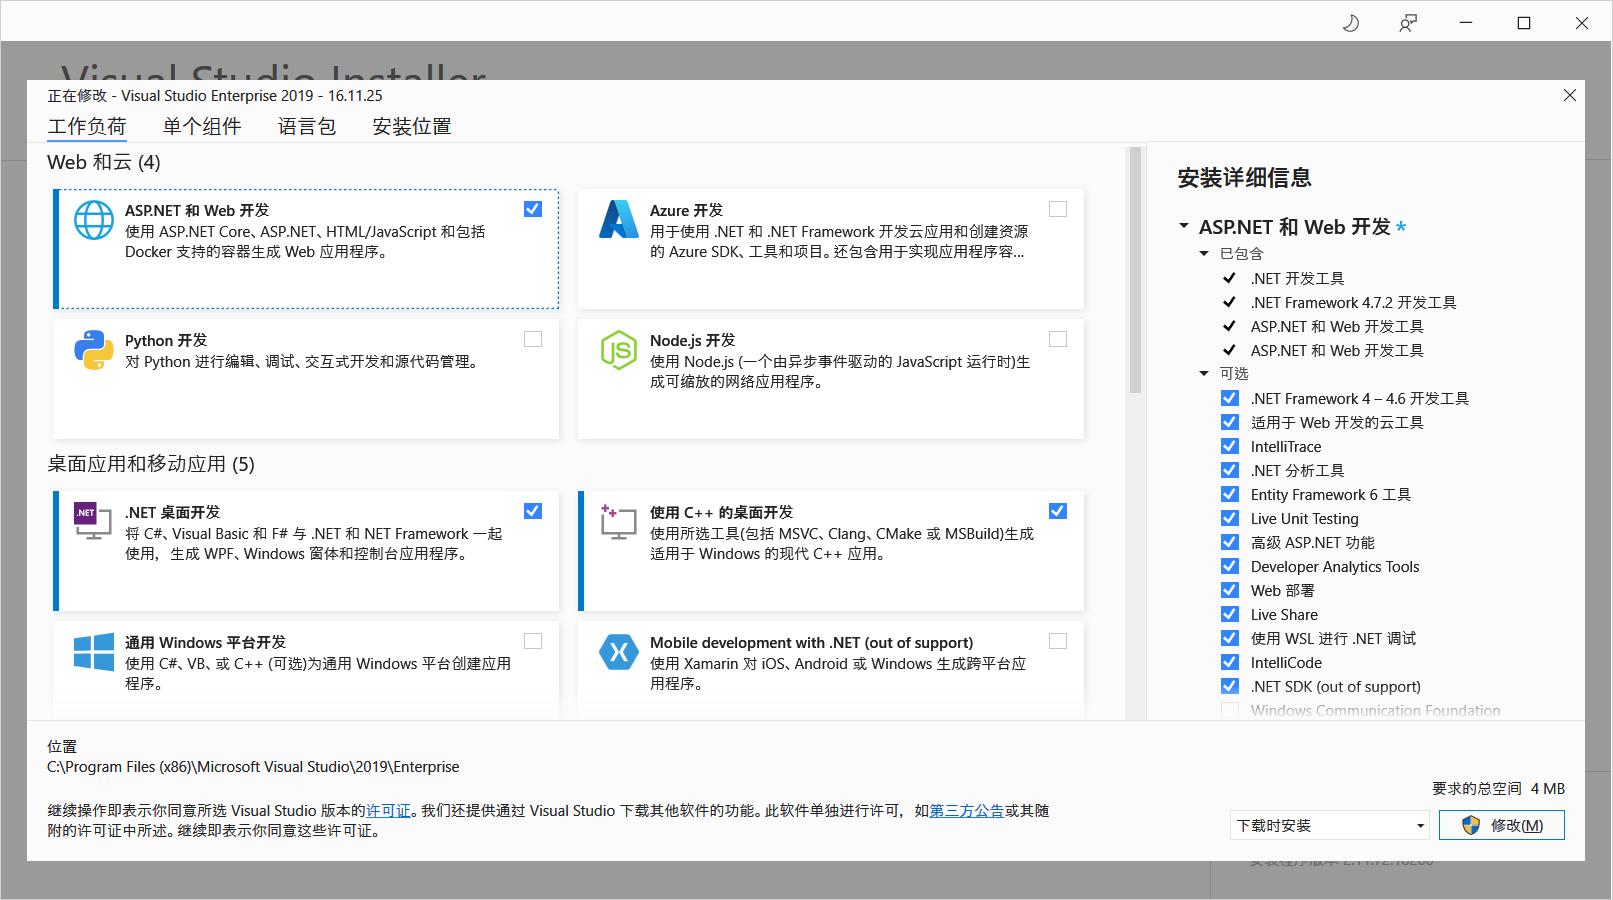This screenshot has width=1613, height=900.
Task: Uncheck Live Share component
Action: [x=1230, y=614]
